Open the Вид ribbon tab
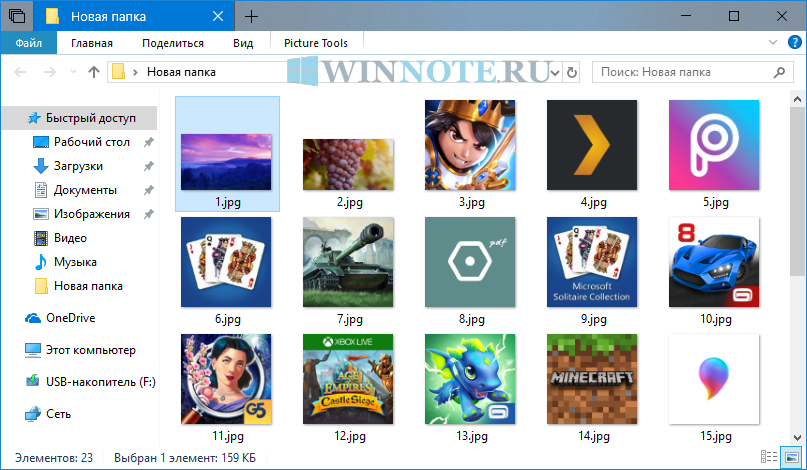 point(243,43)
